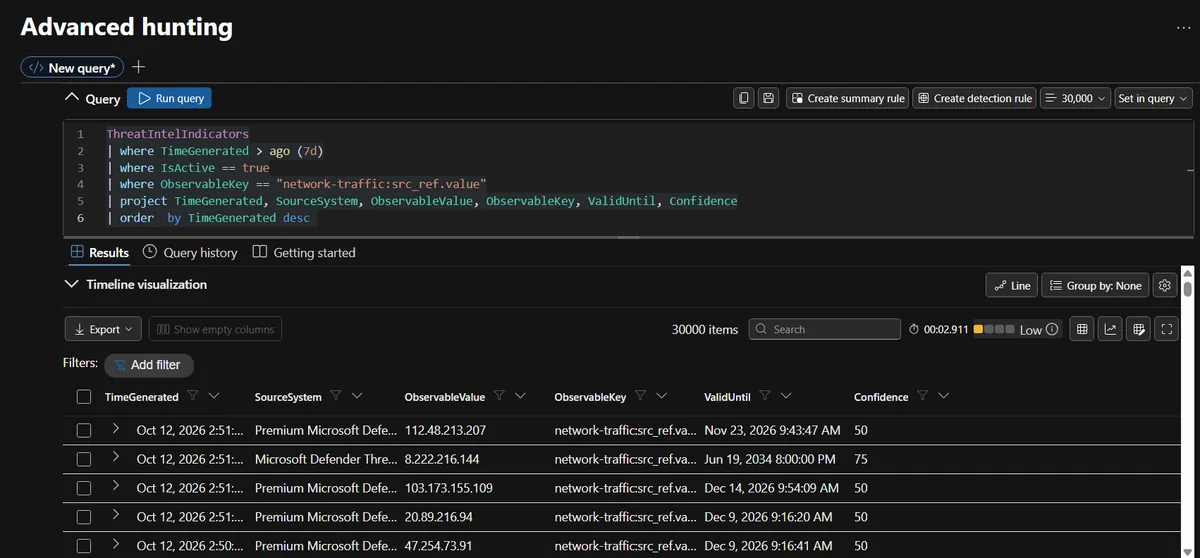Choose the Line chart type button

click(1011, 285)
